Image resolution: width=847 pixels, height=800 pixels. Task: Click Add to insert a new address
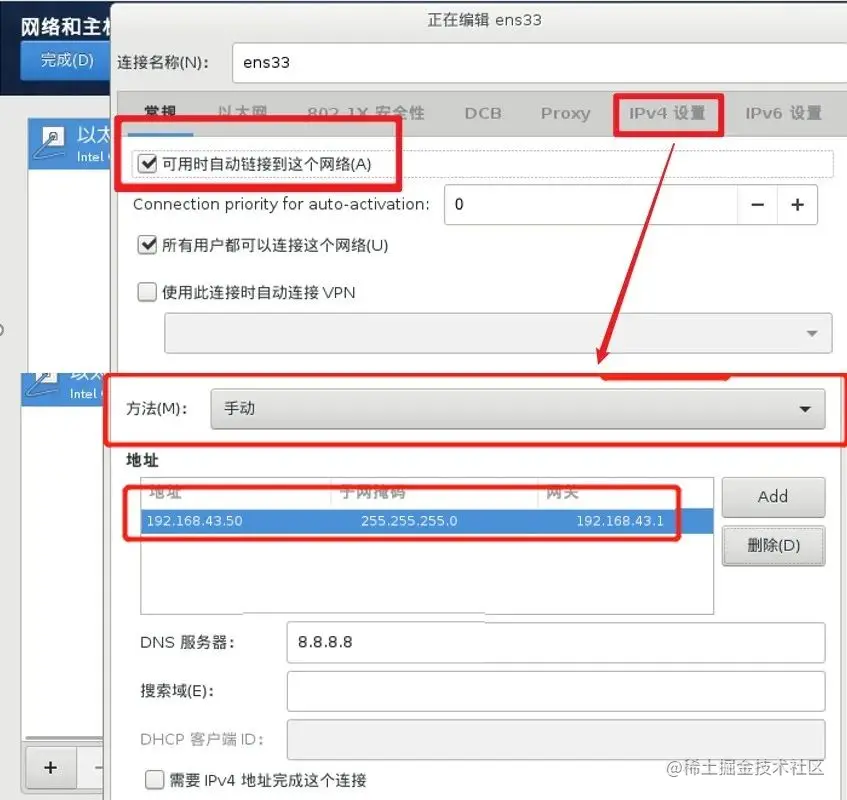click(773, 497)
